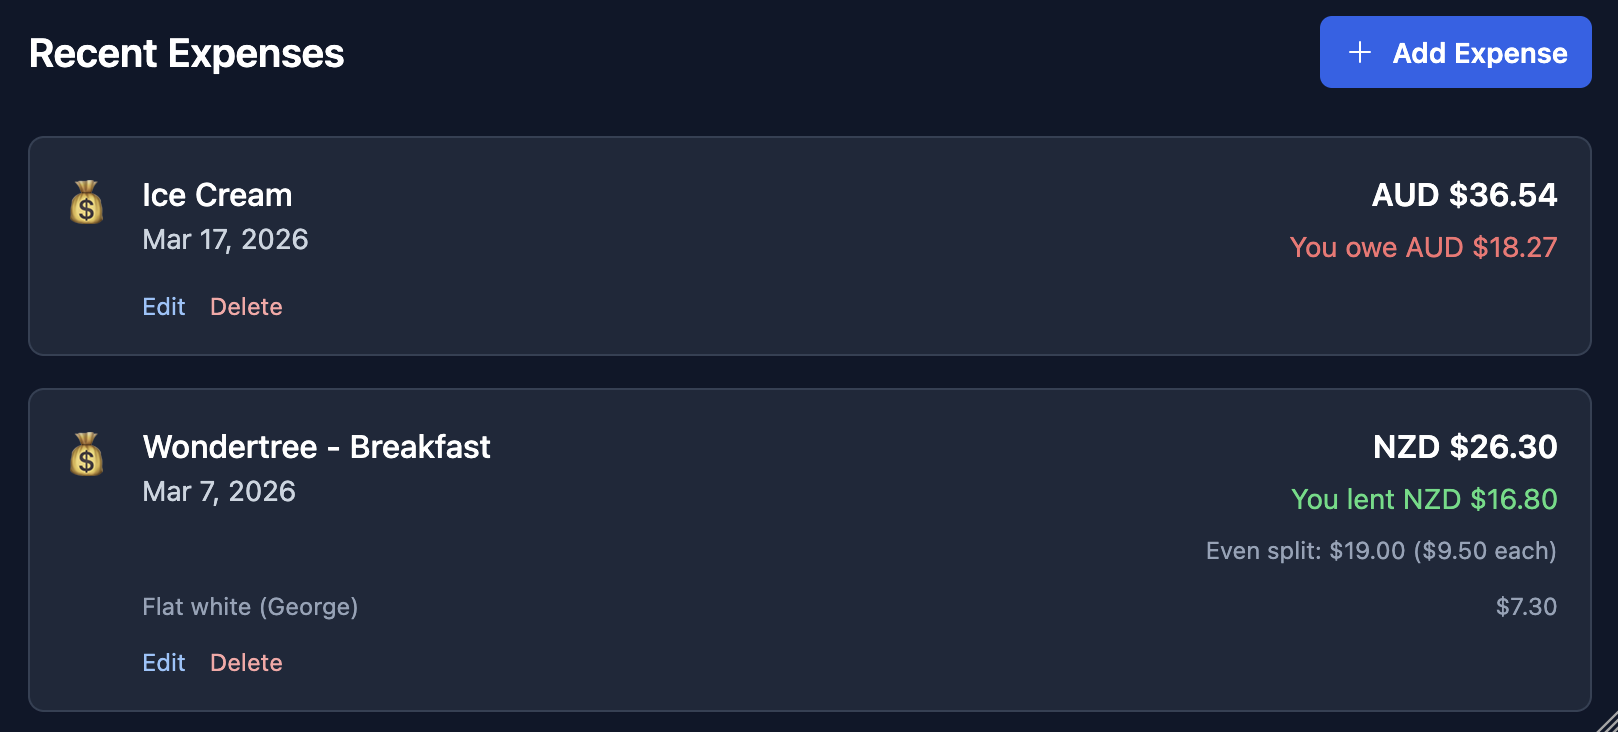Delete the Wondertree - Breakfast expense
The width and height of the screenshot is (1618, 732).
(246, 663)
